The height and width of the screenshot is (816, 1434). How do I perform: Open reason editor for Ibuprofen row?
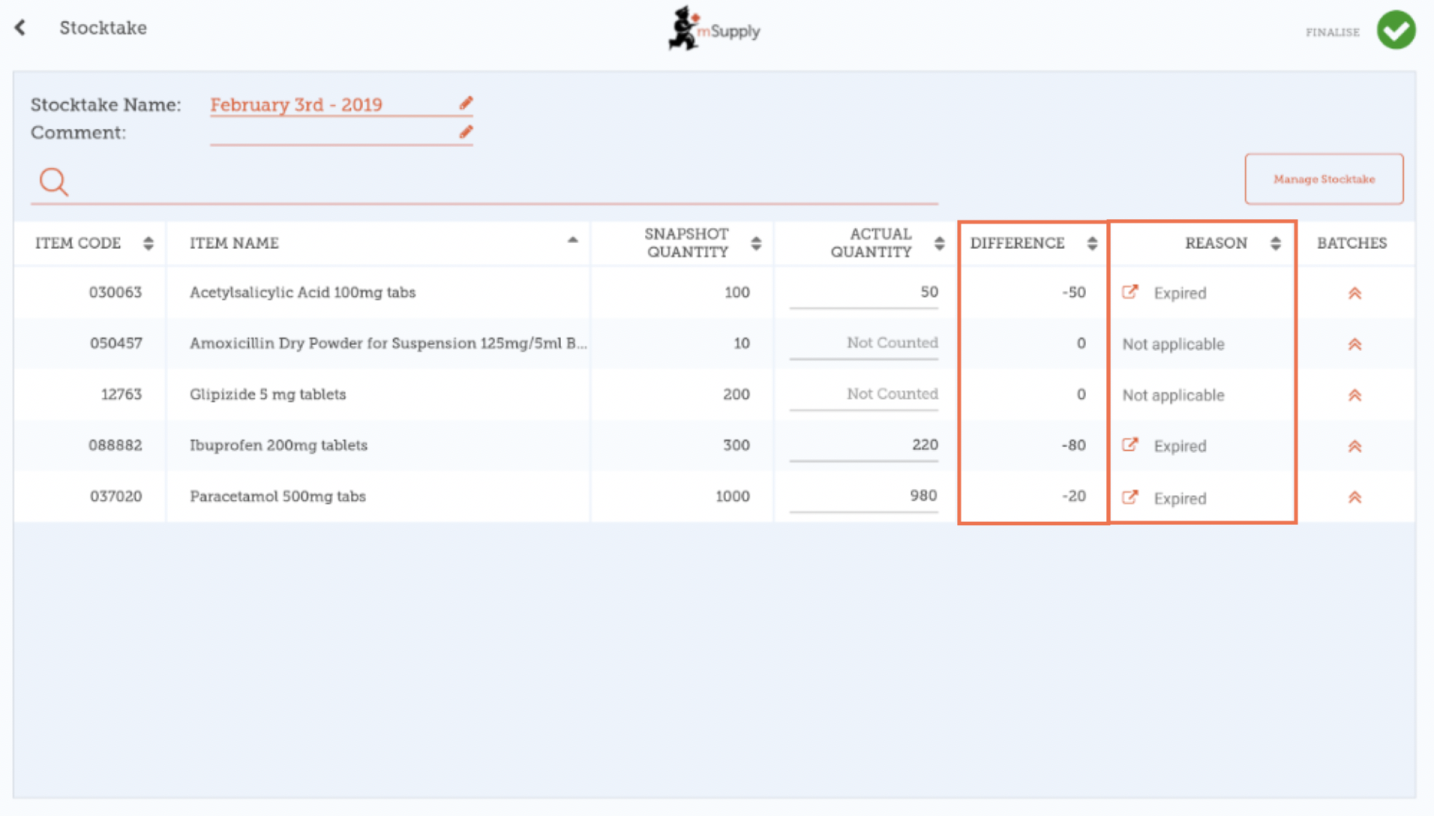[x=1130, y=446]
